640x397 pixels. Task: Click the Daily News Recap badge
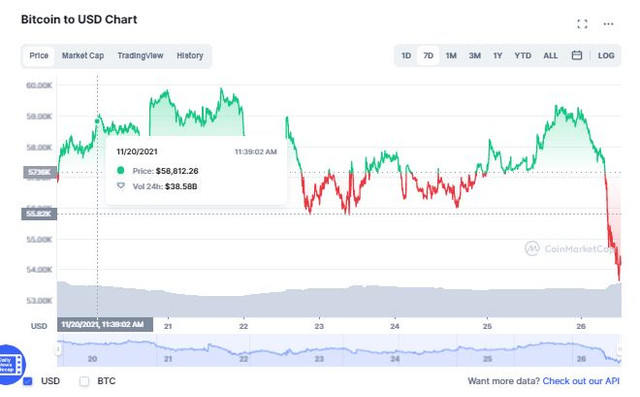click(x=11, y=364)
